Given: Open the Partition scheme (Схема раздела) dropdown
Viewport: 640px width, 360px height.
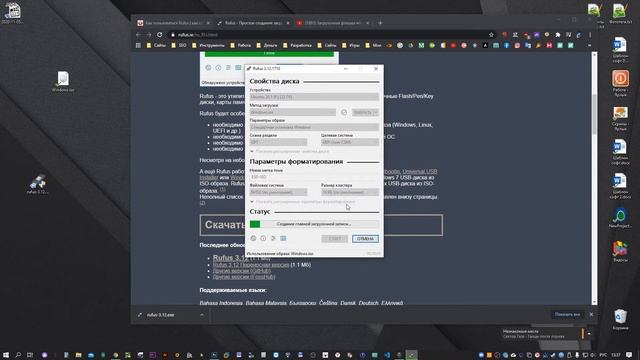Looking at the screenshot, I should coord(278,142).
